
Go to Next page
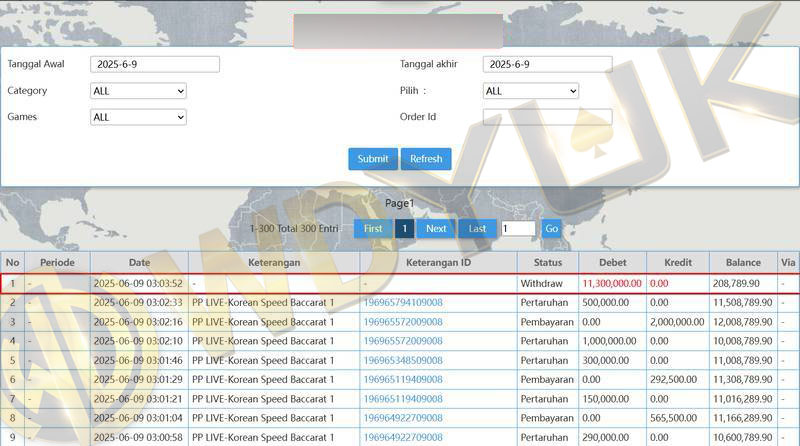[436, 229]
